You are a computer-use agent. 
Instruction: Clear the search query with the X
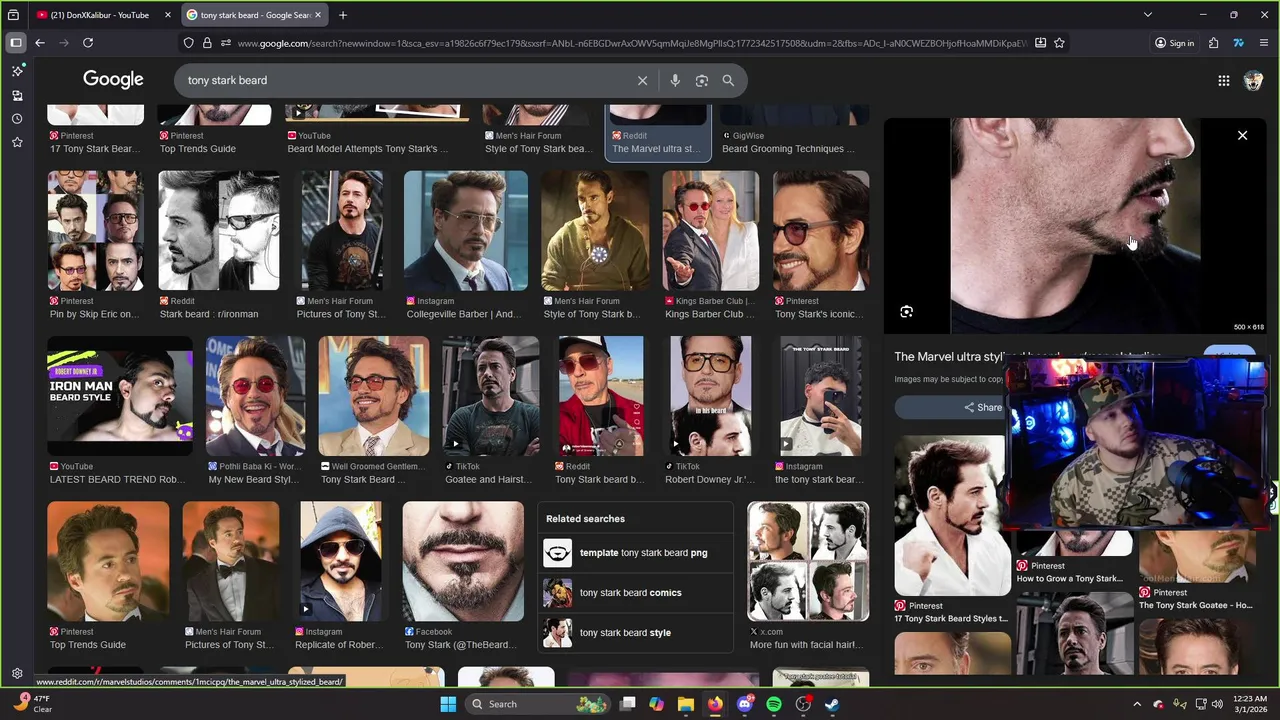(x=643, y=80)
